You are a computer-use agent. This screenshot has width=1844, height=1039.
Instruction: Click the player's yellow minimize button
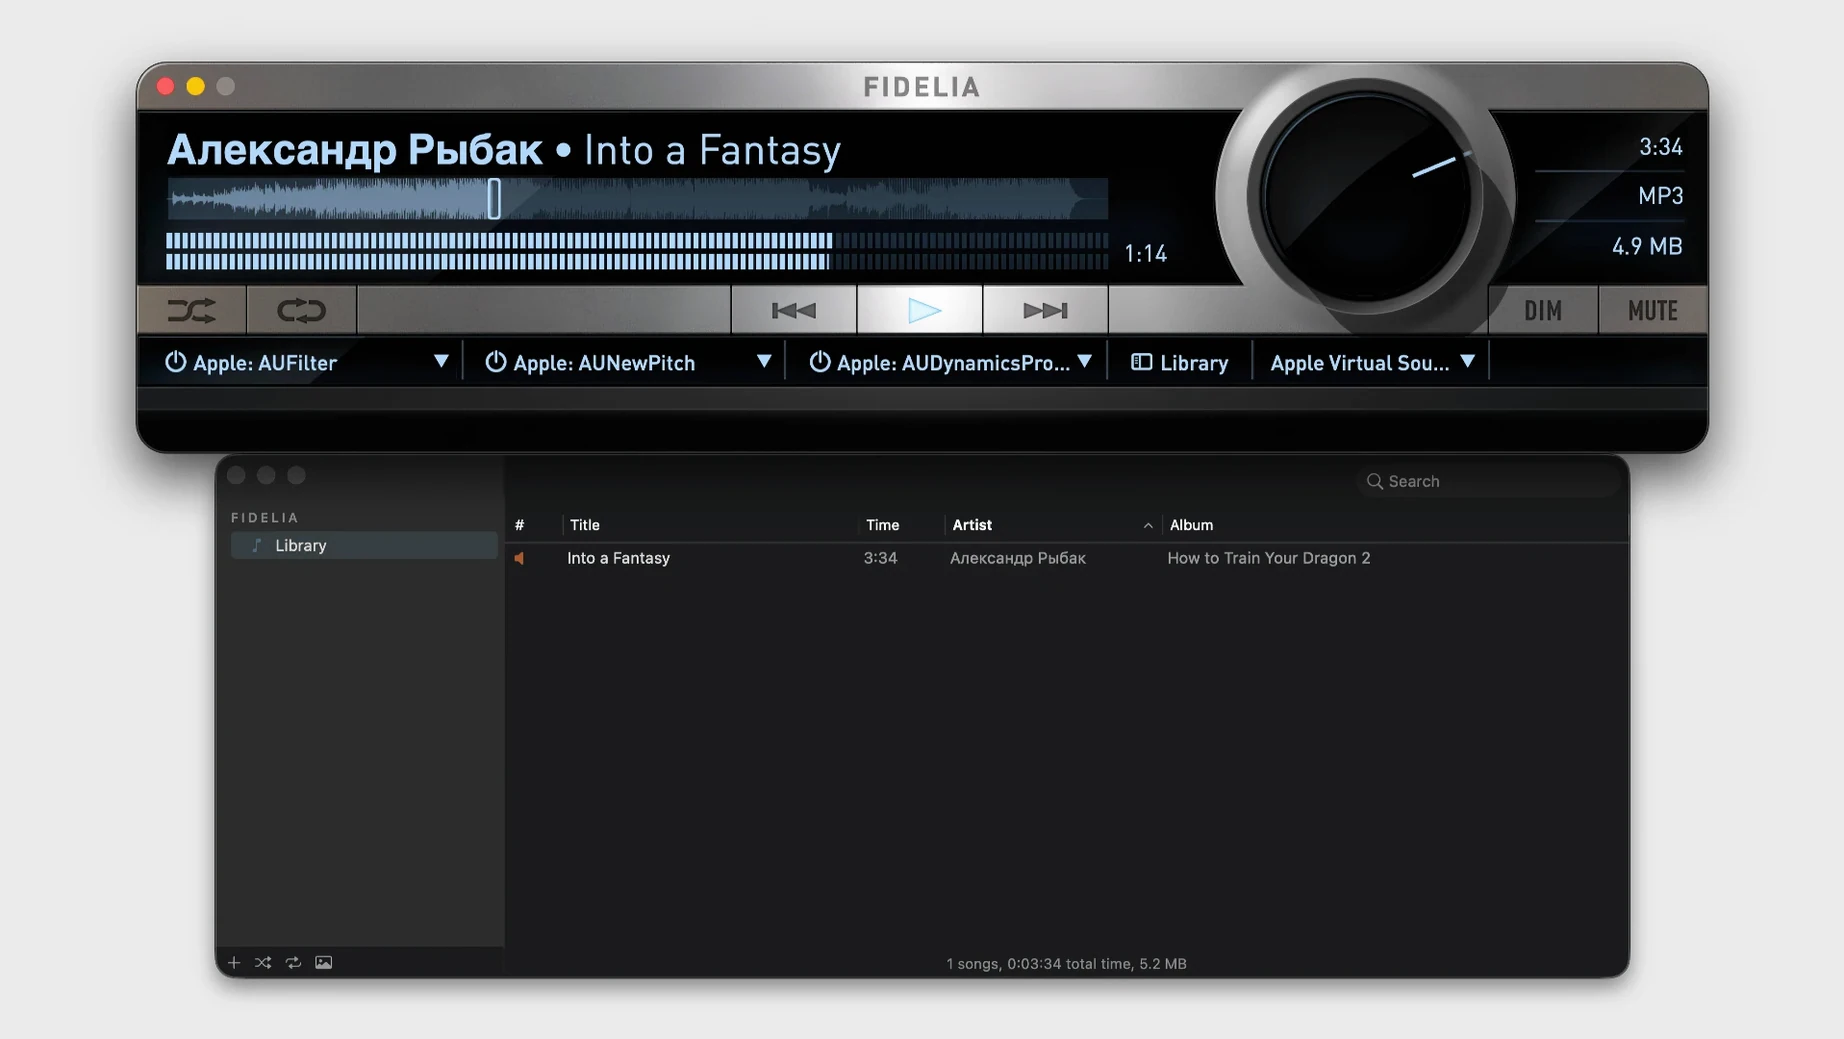click(196, 87)
